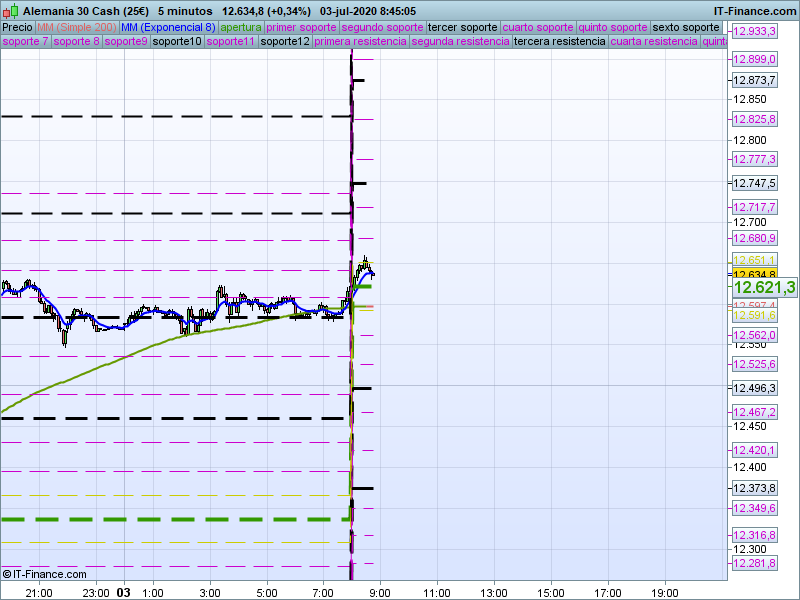Select the tercera resistencia label
This screenshot has height=600, width=800.
click(559, 42)
